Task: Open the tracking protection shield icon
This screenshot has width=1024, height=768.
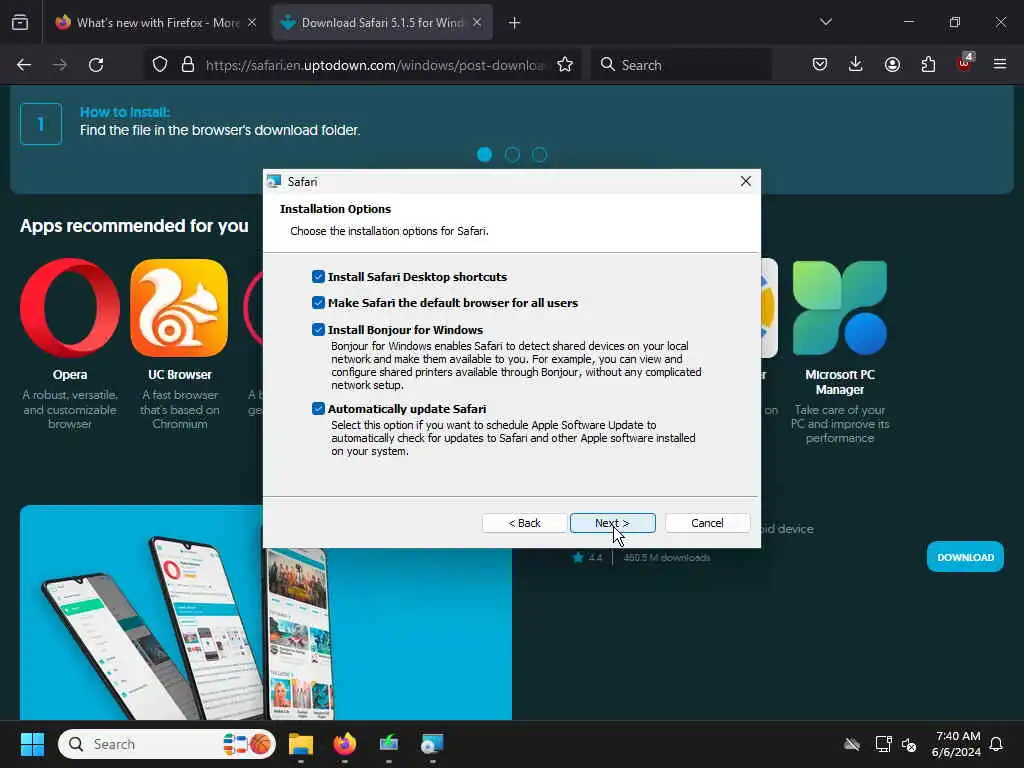Action: 160,65
